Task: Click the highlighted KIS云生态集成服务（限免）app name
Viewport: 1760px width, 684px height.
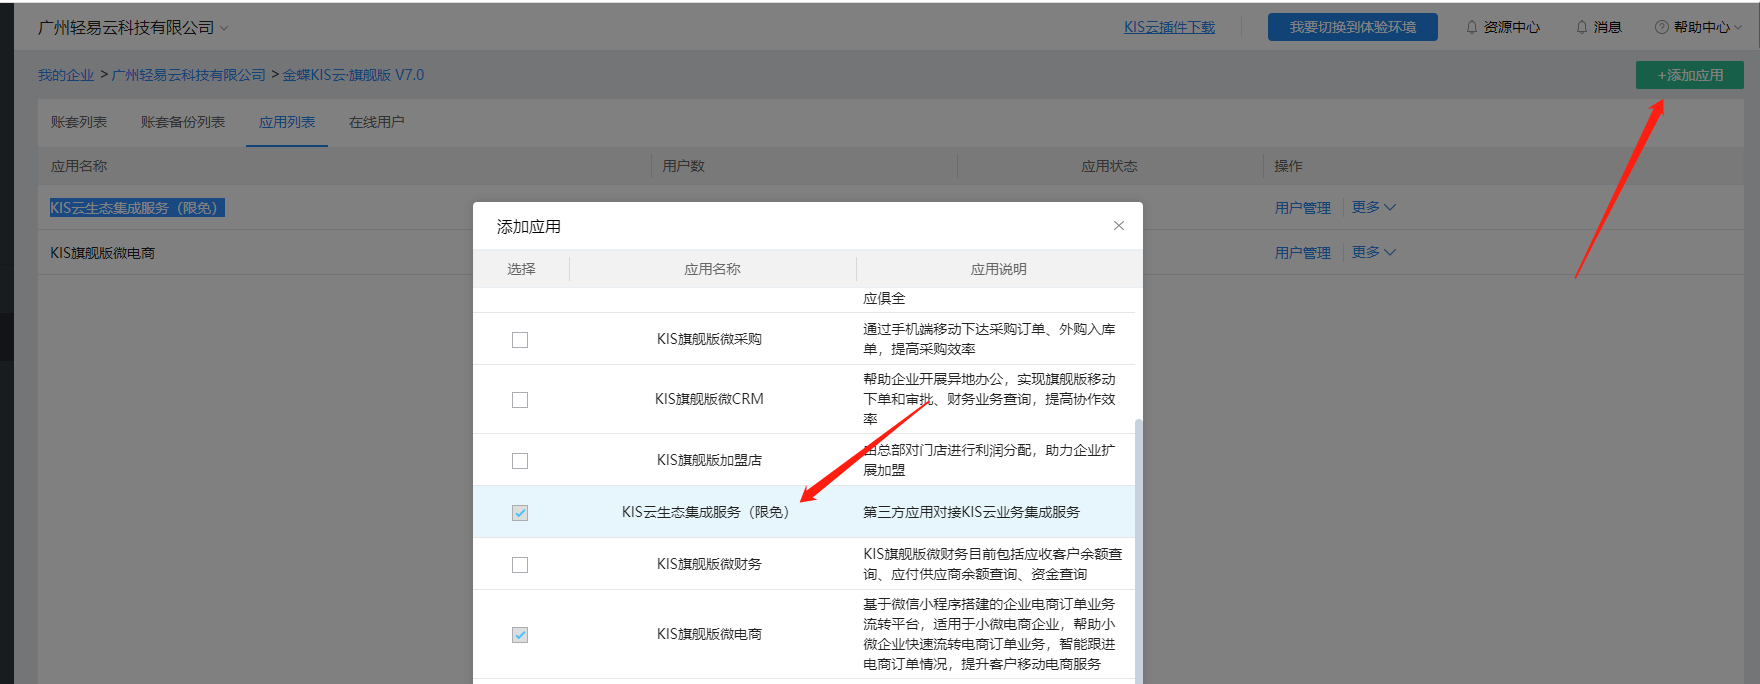Action: click(x=137, y=208)
